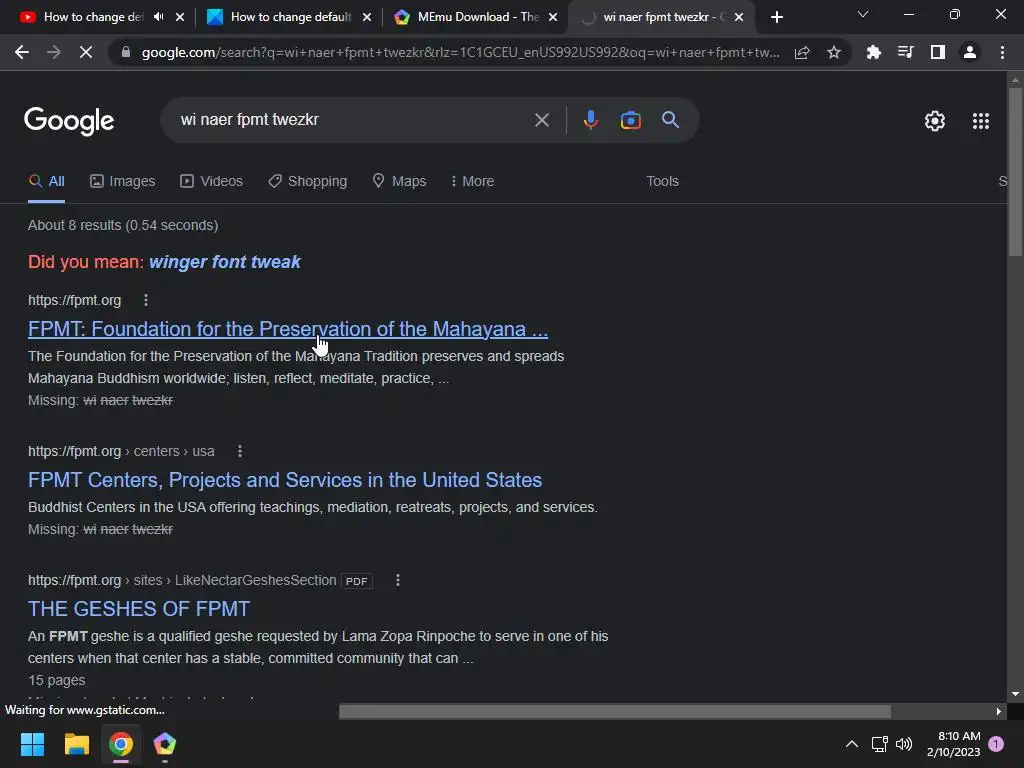Click the horizontal scrollbar thumb

pos(615,711)
